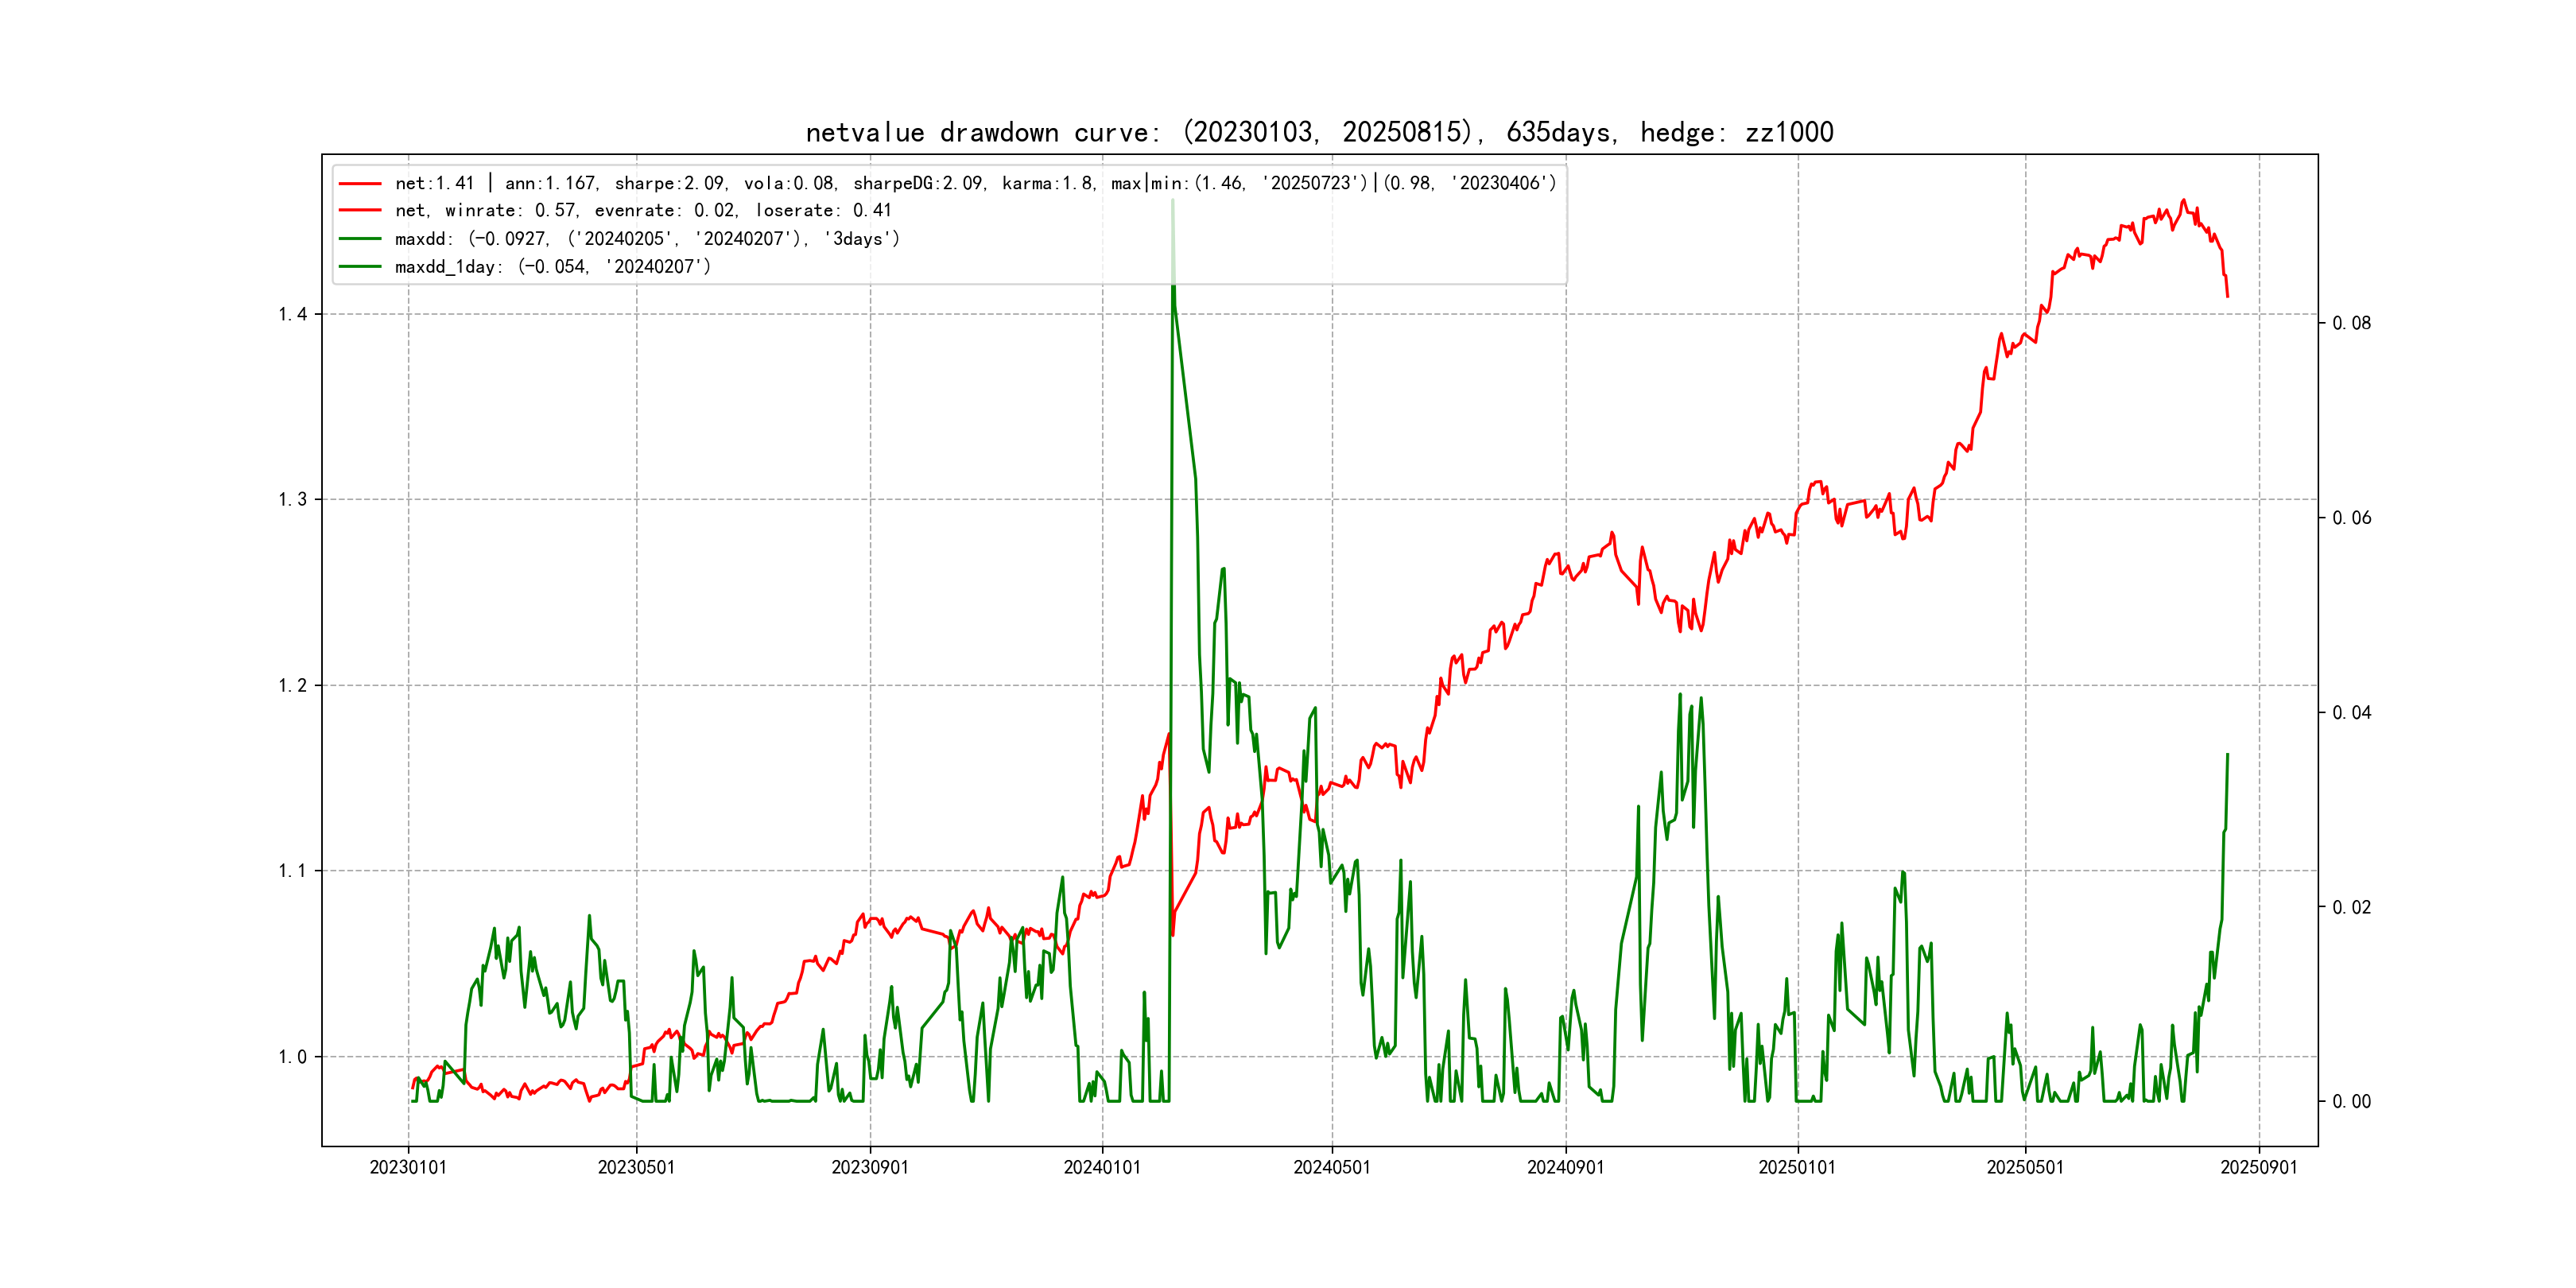
Task: Click x-axis date label 20250901
Action: coord(2259,1168)
